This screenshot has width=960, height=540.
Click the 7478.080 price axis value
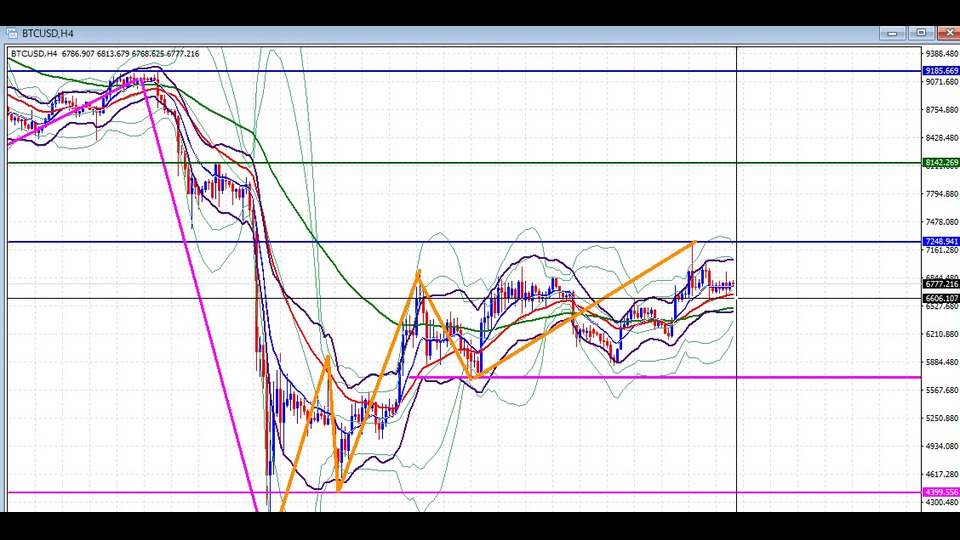coord(942,222)
